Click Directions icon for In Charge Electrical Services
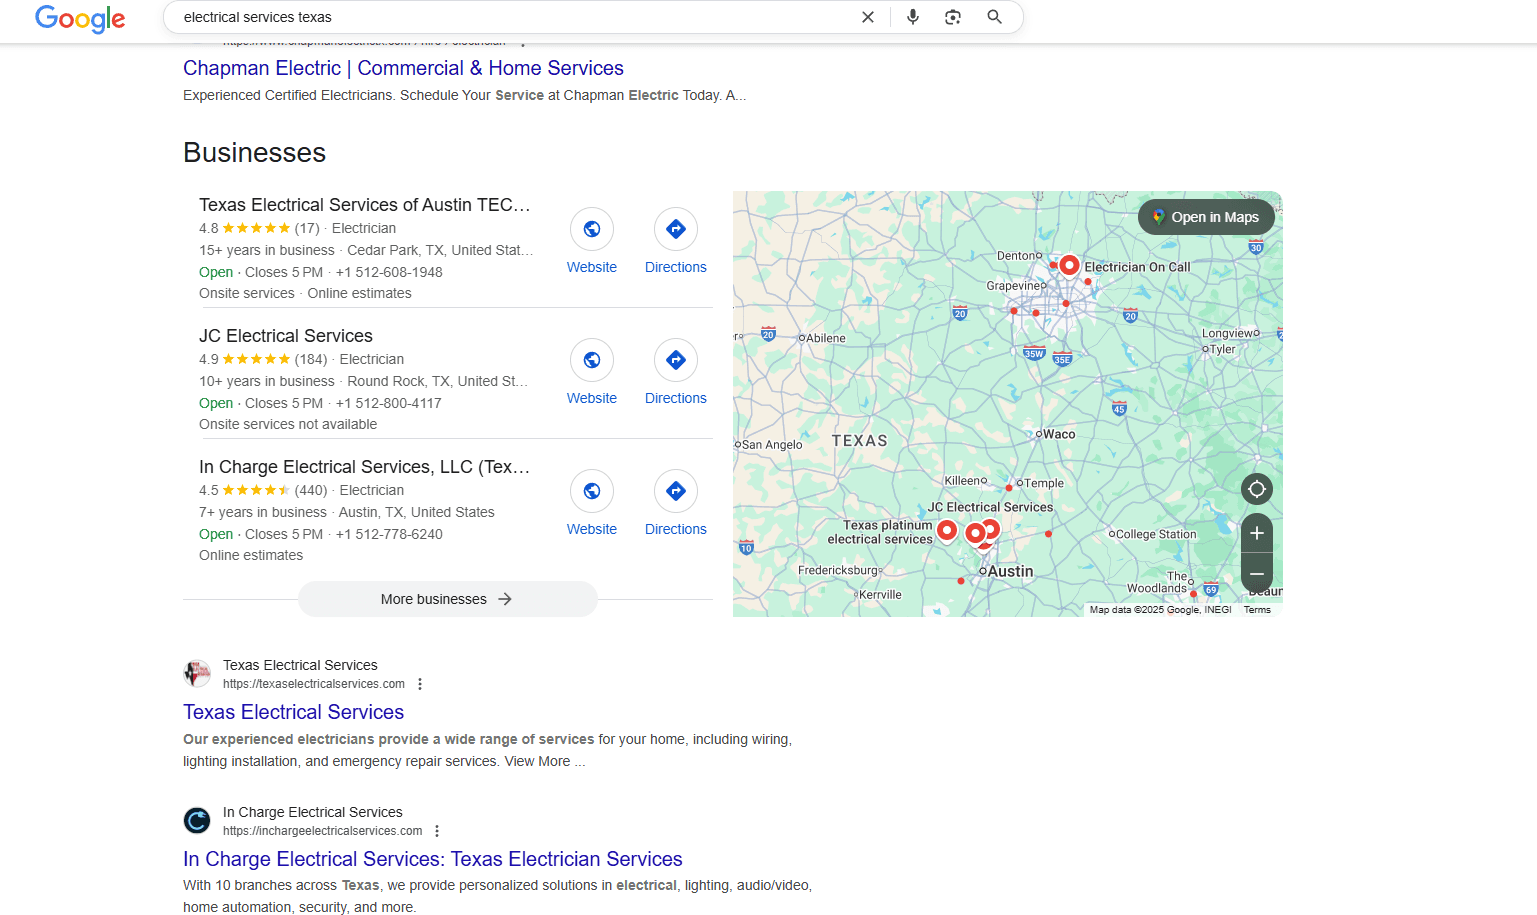 [676, 491]
